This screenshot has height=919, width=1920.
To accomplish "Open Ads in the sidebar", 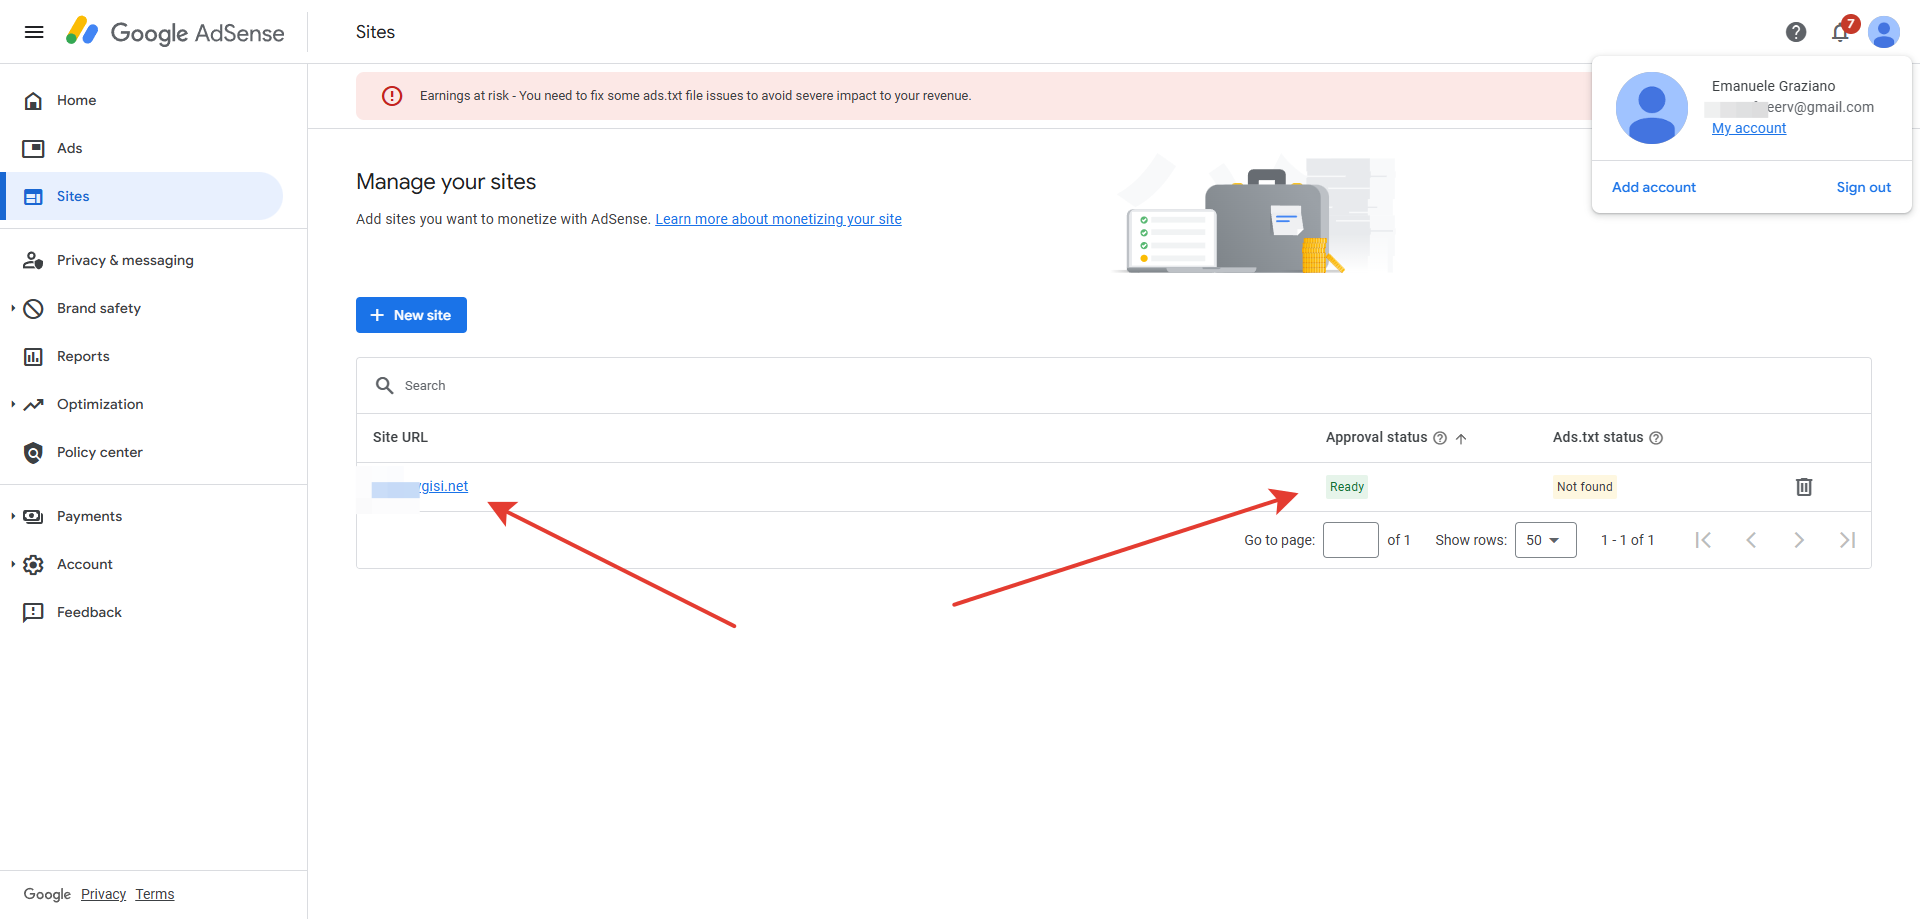I will 141,148.
